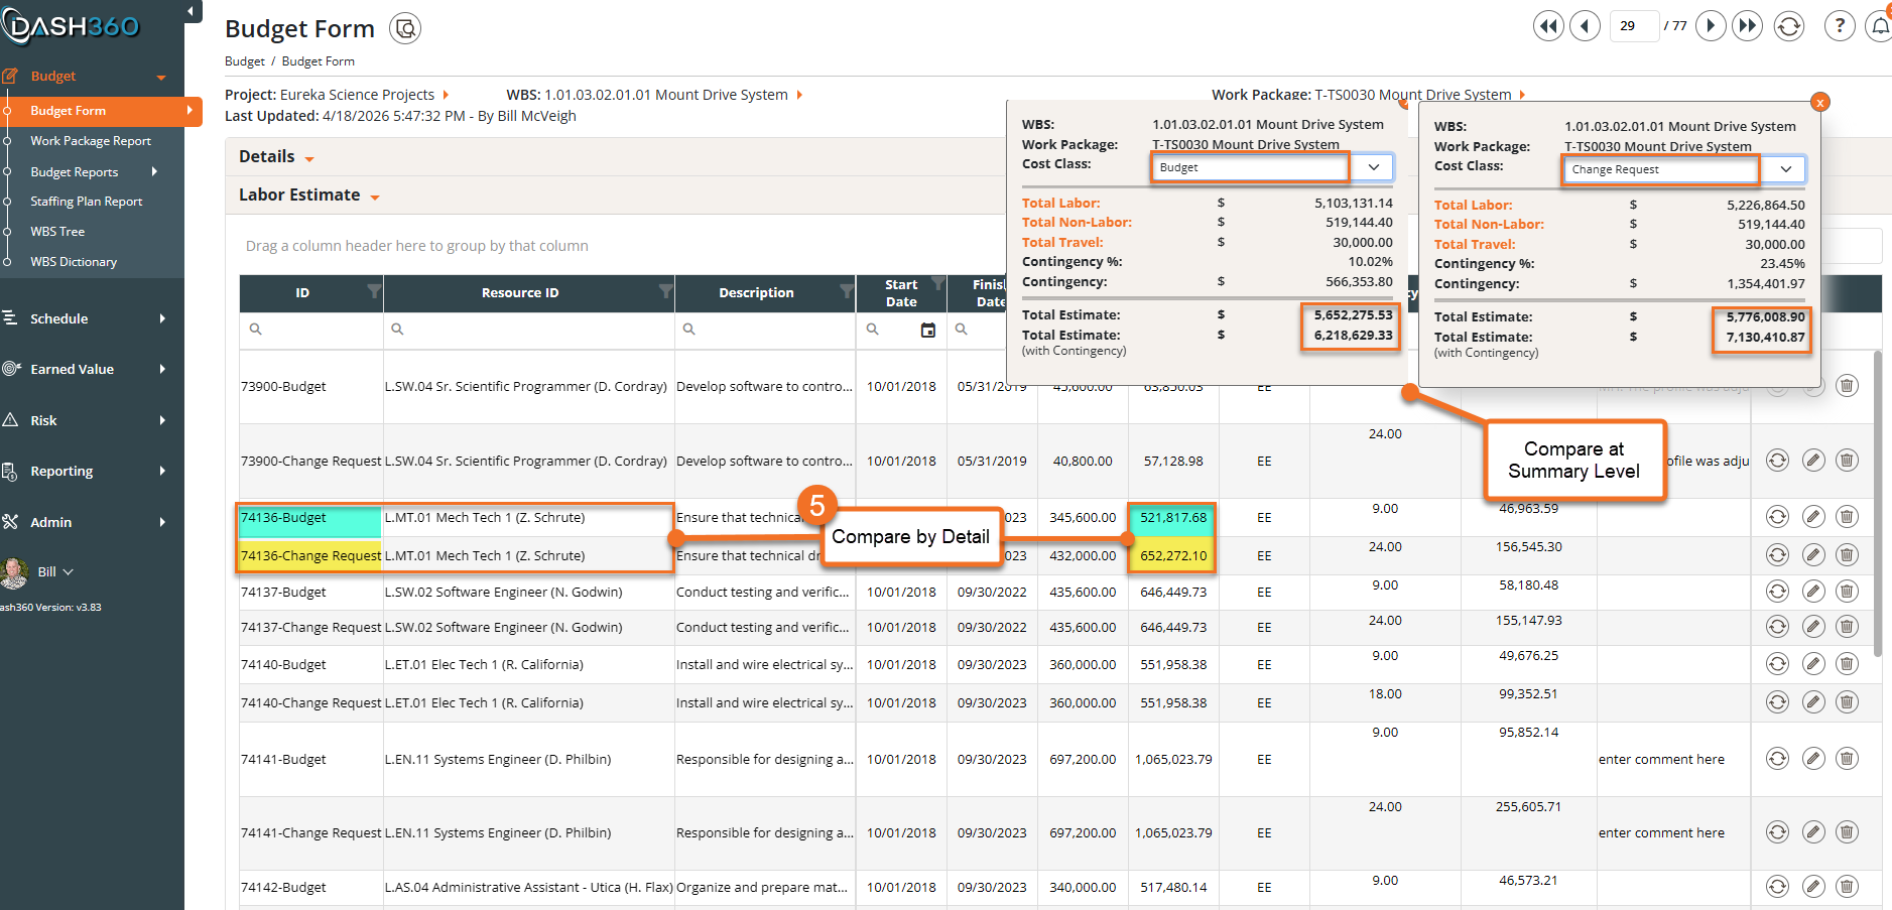1892x910 pixels.
Task: Close the Change Request summary popup
Action: pos(1820,102)
